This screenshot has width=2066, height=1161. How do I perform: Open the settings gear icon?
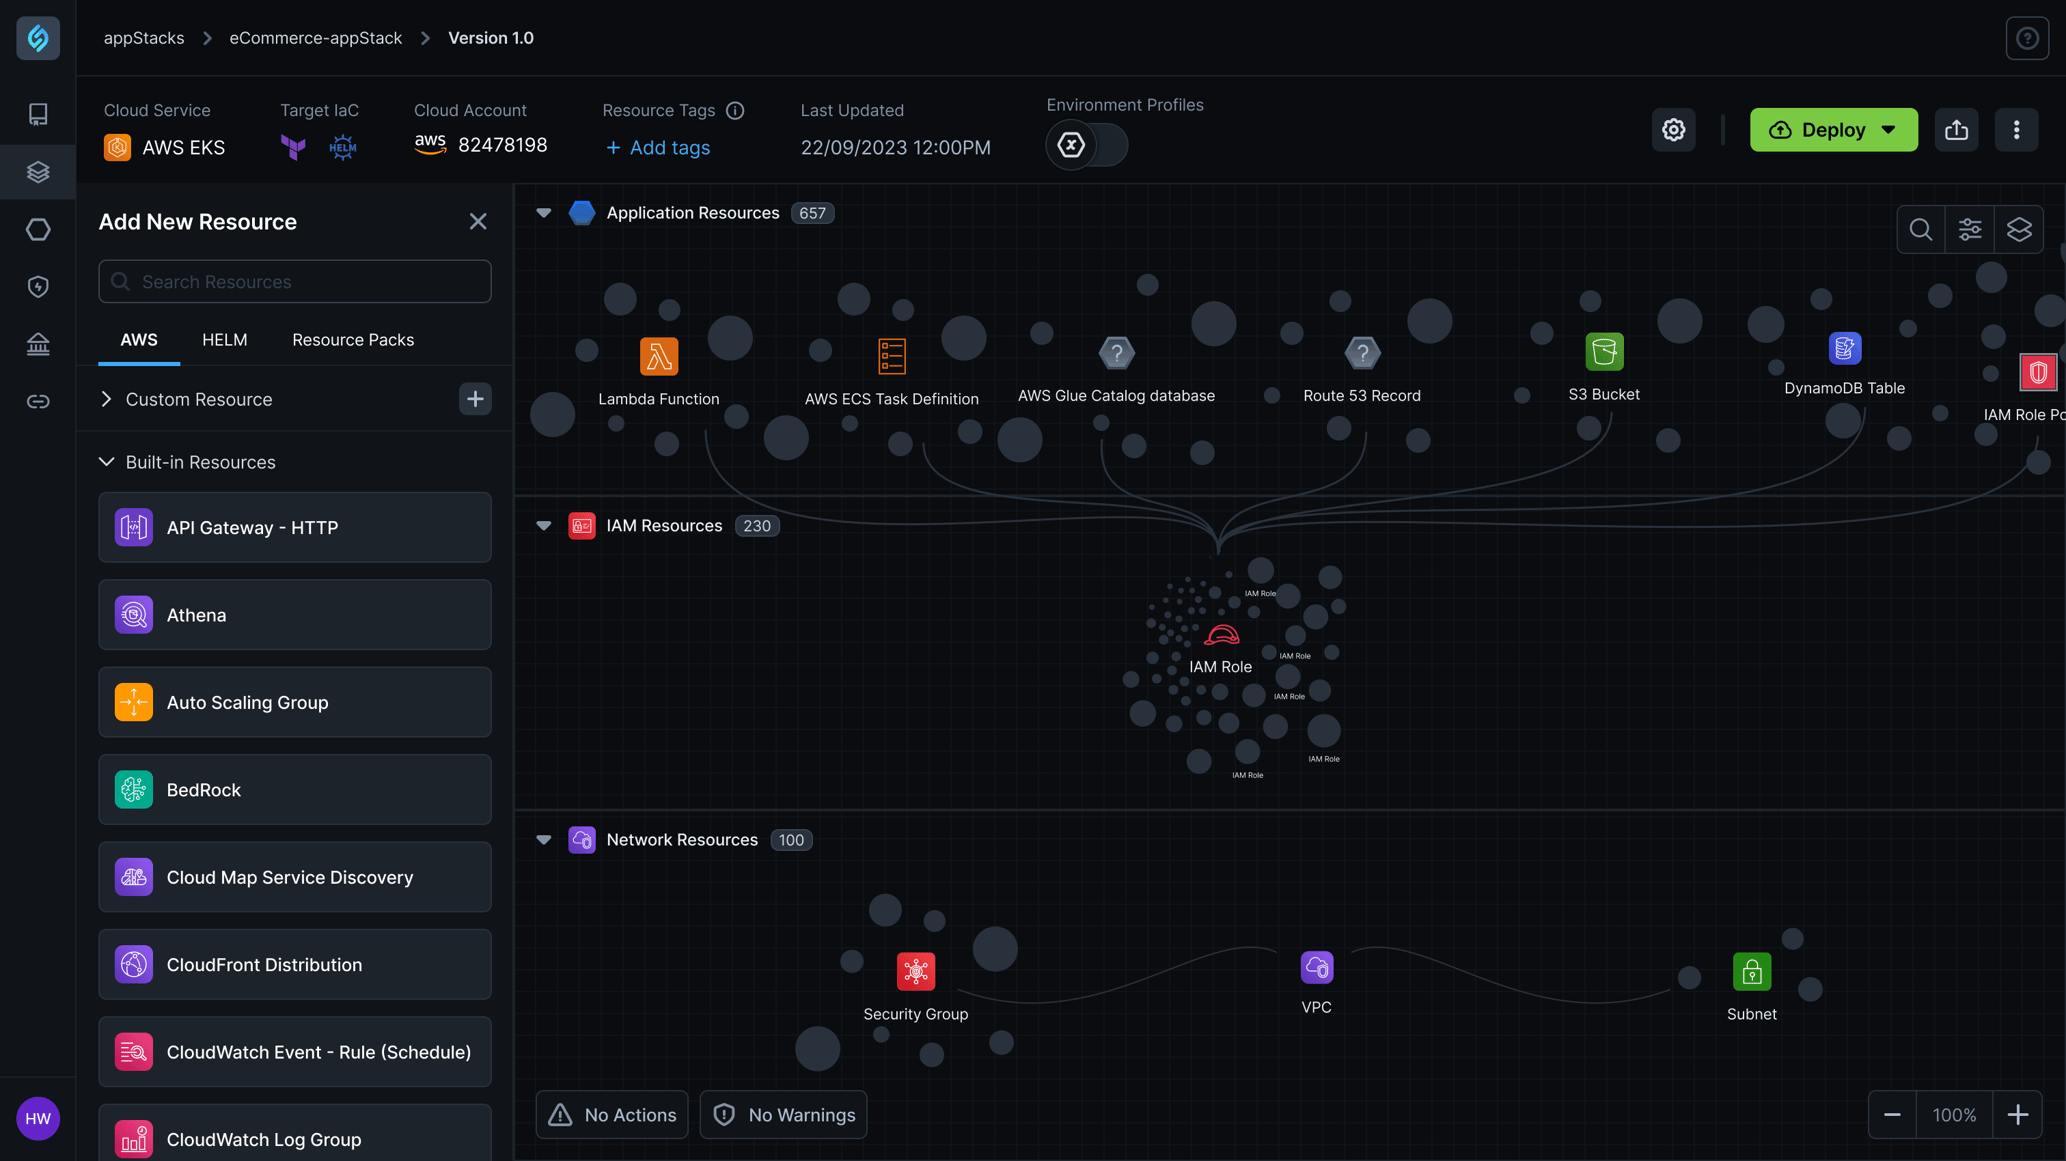tap(1673, 130)
